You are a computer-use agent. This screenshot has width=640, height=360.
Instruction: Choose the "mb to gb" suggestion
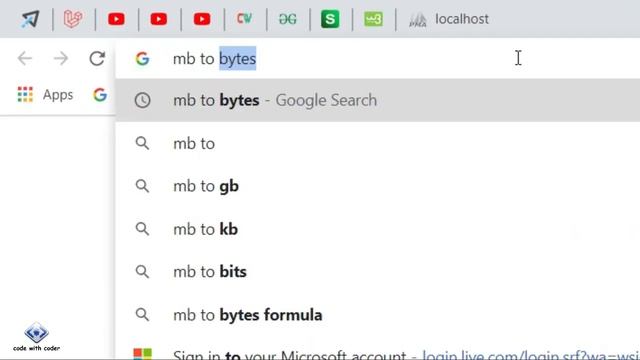point(378,186)
